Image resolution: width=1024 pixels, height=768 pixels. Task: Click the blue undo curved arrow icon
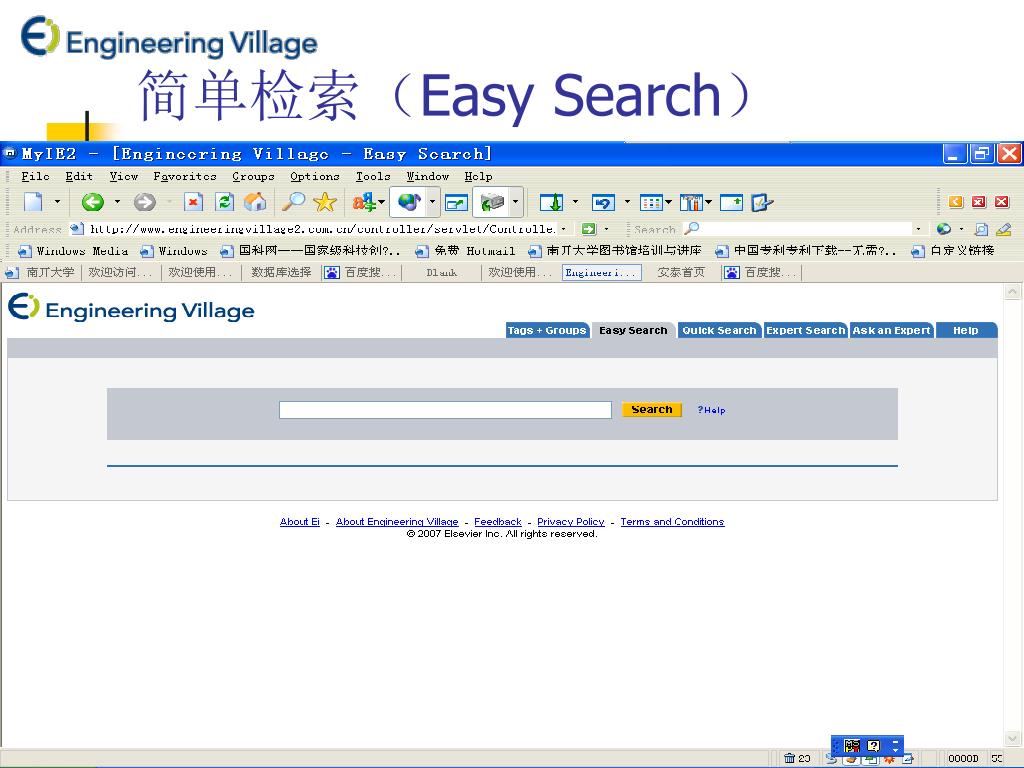(x=603, y=203)
